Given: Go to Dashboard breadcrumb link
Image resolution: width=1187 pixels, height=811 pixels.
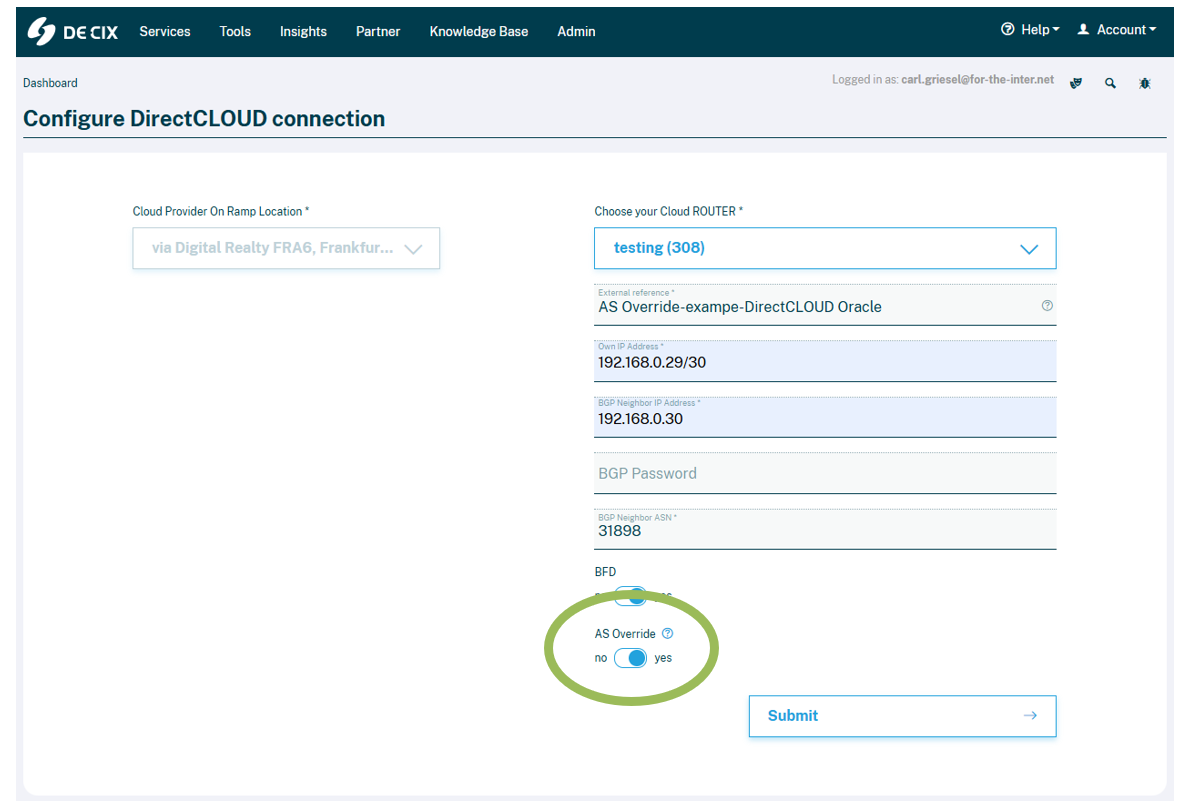Looking at the screenshot, I should (50, 83).
